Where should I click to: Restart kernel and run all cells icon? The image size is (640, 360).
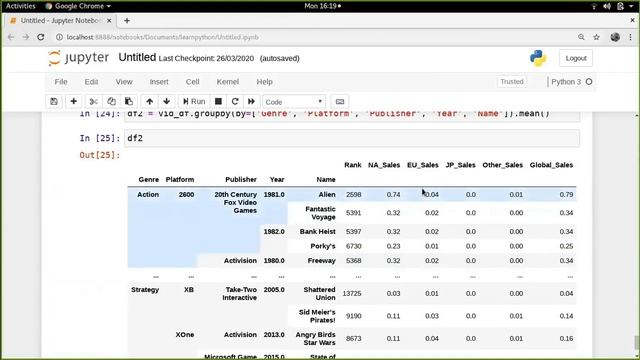251,102
